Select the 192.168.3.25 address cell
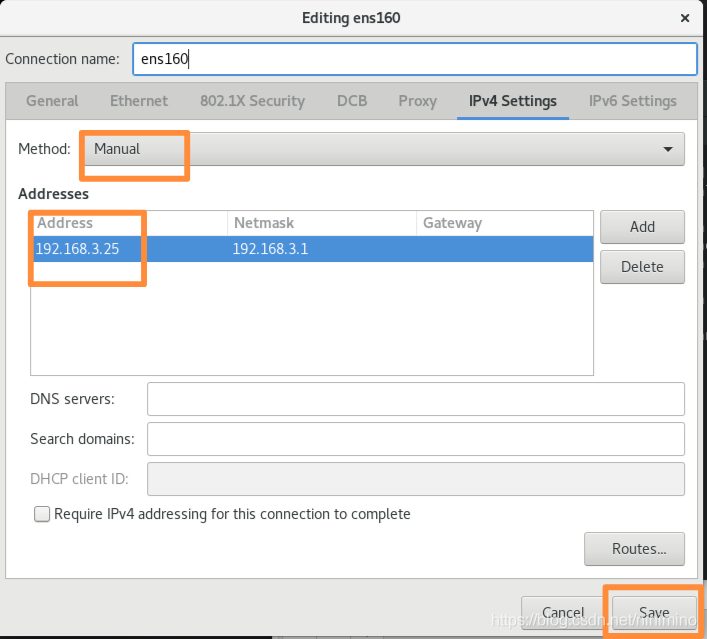Viewport: 707px width, 639px height. coord(78,249)
